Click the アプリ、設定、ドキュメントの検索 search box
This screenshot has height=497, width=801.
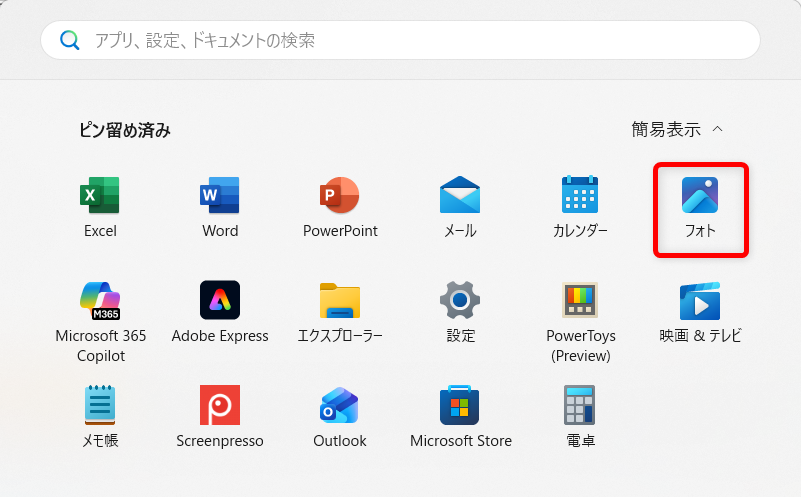[400, 40]
